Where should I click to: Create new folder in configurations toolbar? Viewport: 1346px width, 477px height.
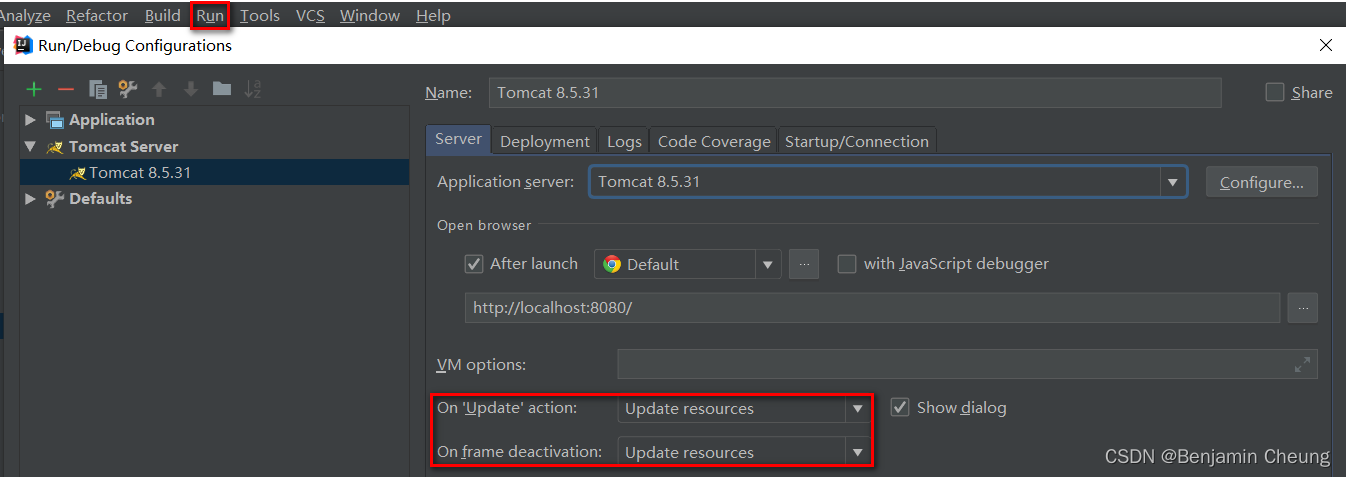(x=222, y=89)
